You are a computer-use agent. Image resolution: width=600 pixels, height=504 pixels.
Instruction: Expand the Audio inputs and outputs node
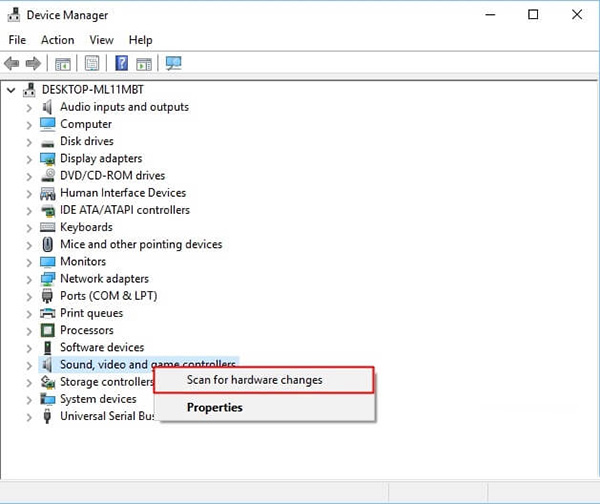28,107
